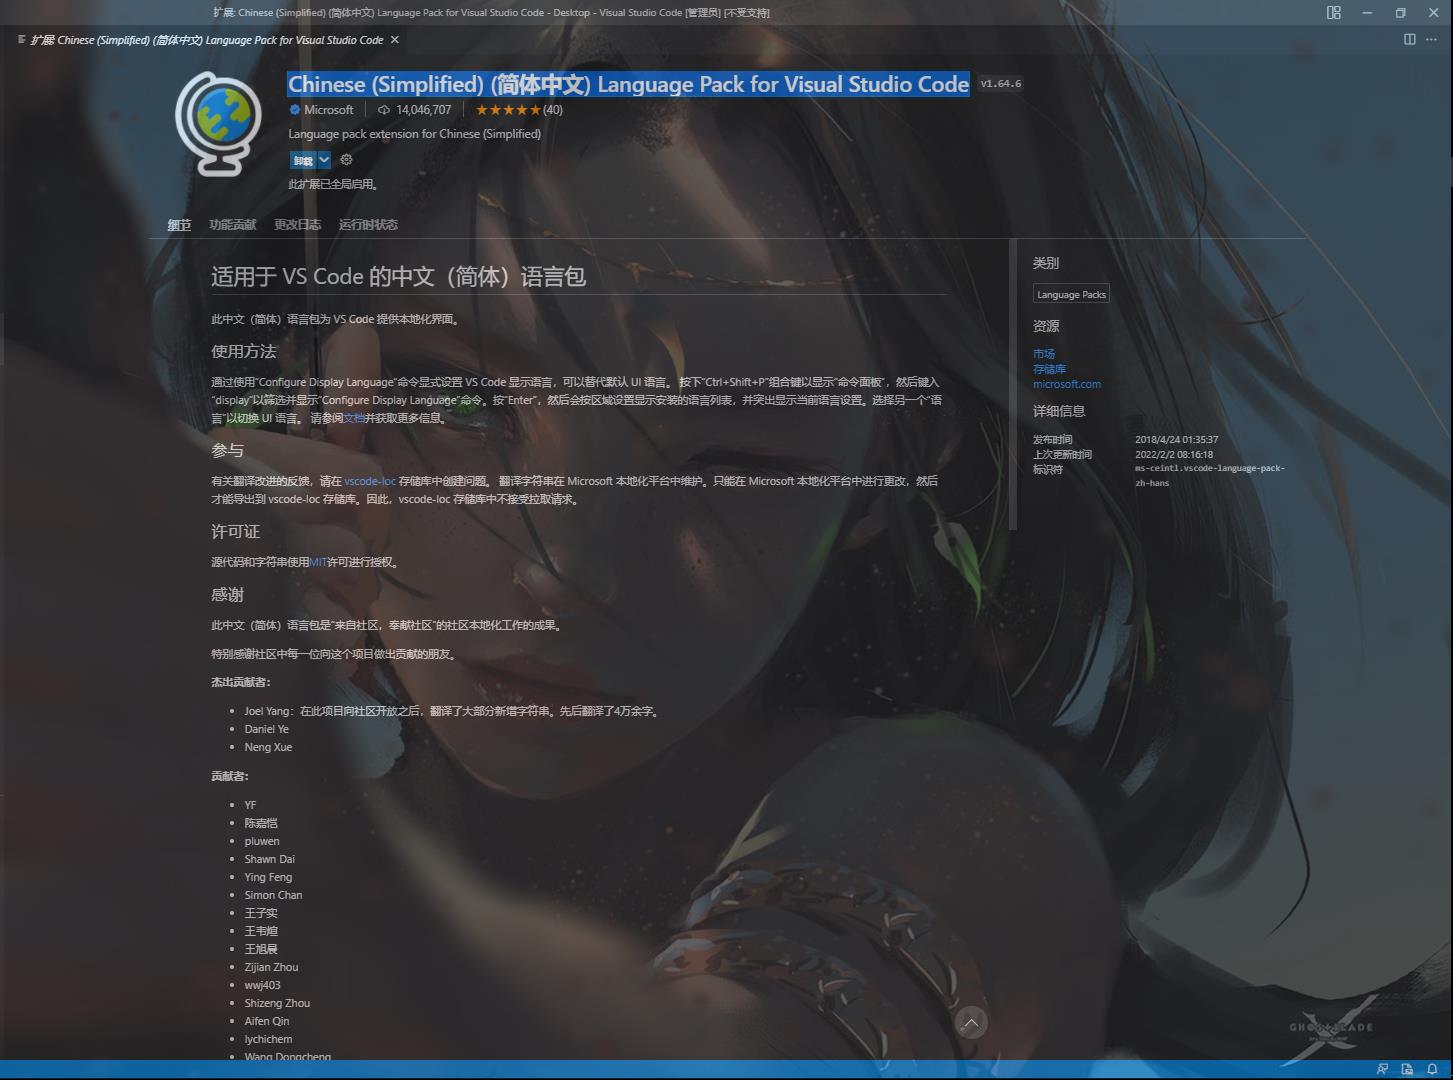Click the (40) ratings count
The height and width of the screenshot is (1080, 1453).
pyautogui.click(x=553, y=110)
